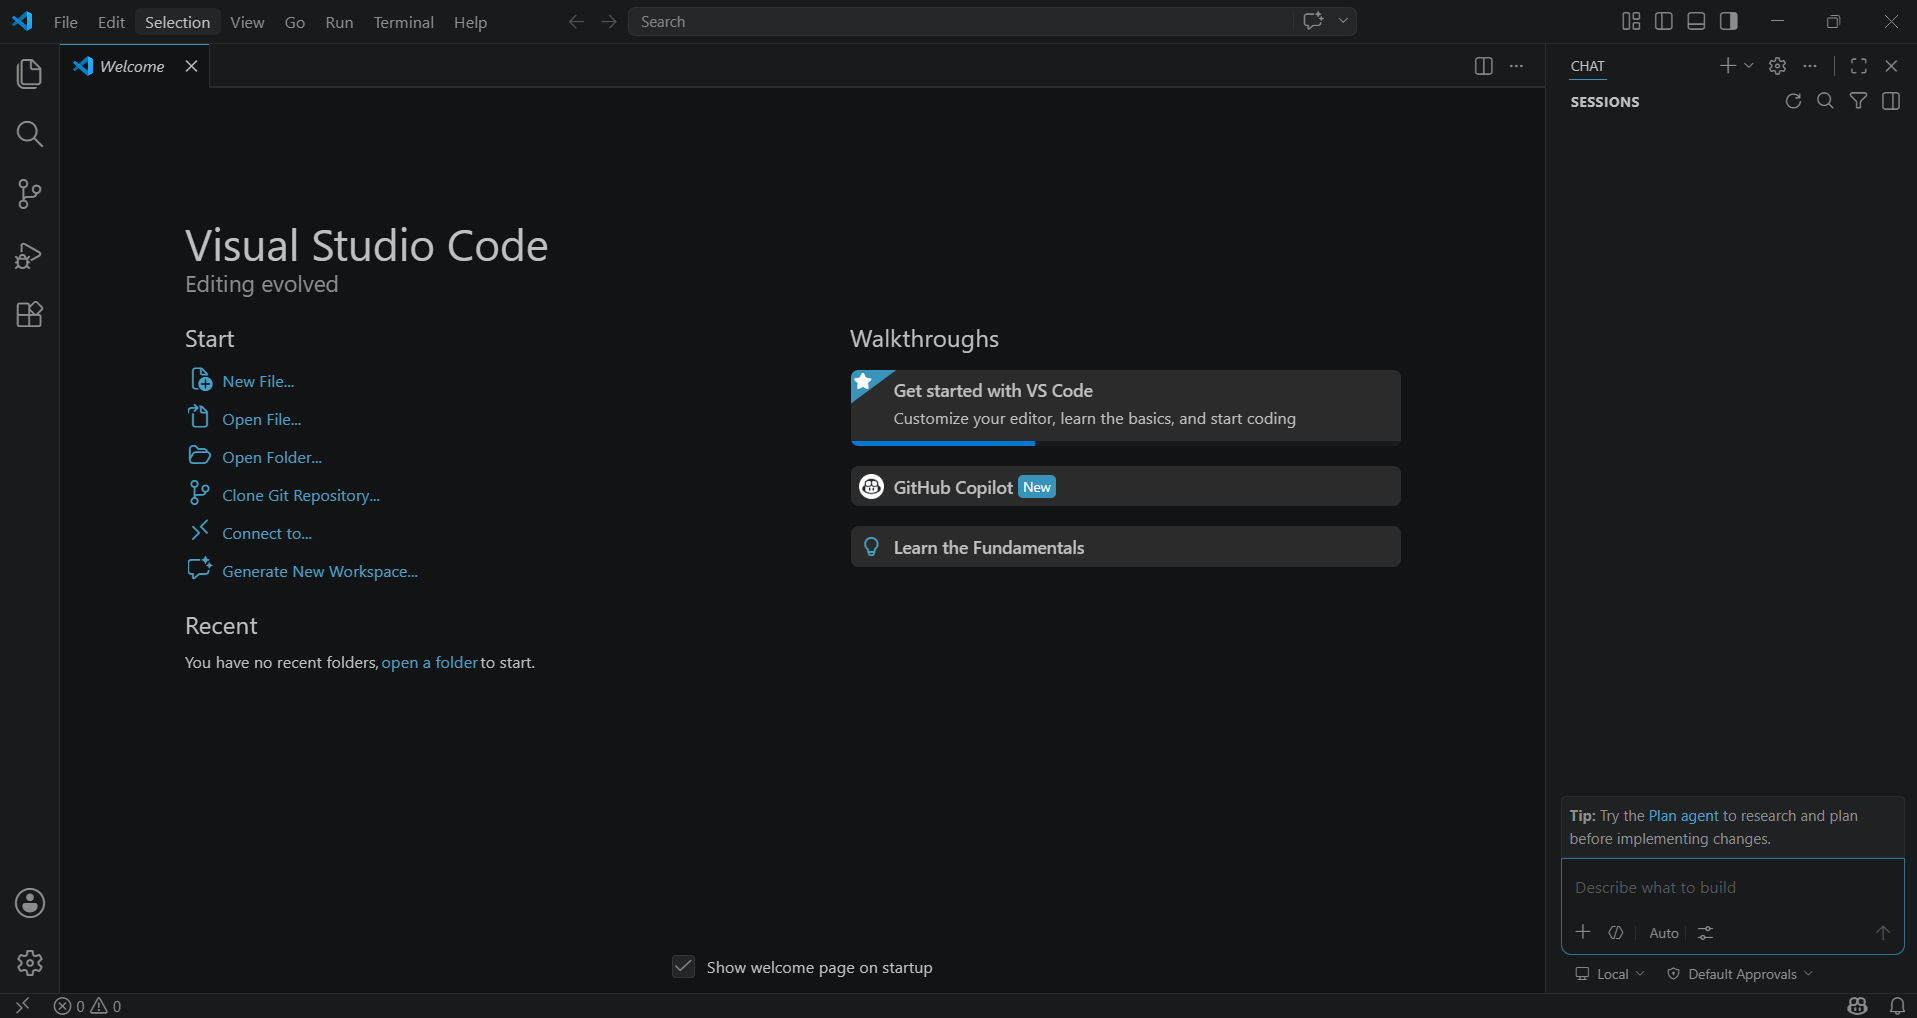Open the Search view in activity bar
Viewport: 1917px width, 1018px height.
[x=30, y=134]
